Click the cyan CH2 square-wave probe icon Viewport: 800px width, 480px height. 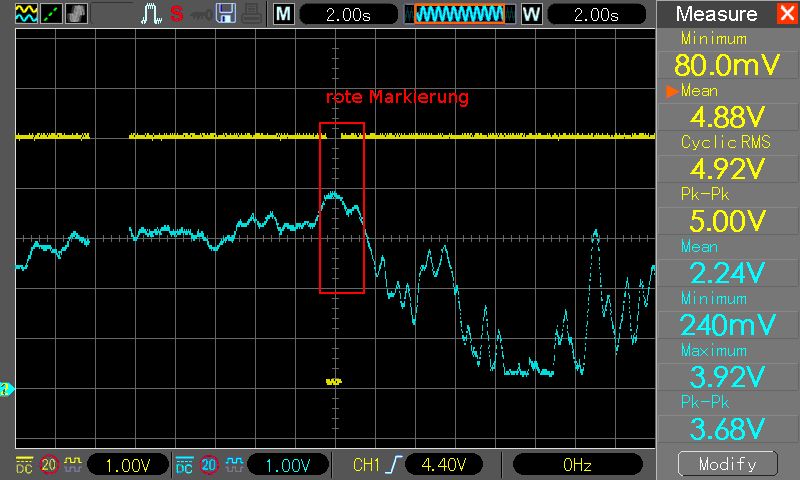(x=234, y=465)
